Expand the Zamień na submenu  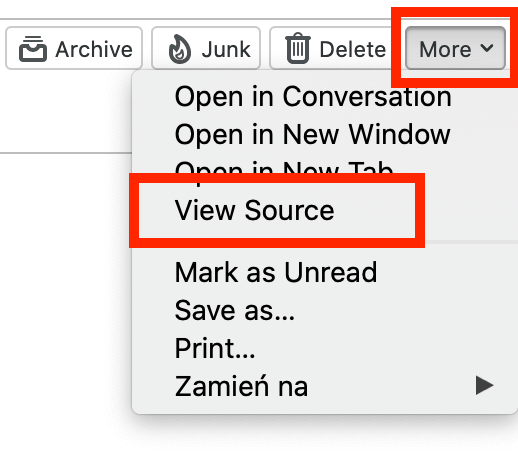324,386
